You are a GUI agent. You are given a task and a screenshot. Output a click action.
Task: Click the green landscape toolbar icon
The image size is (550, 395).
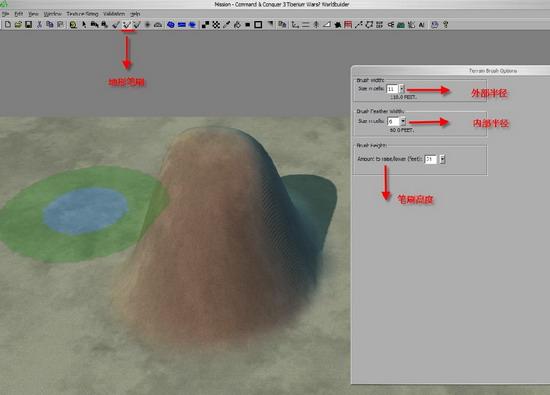(x=401, y=25)
